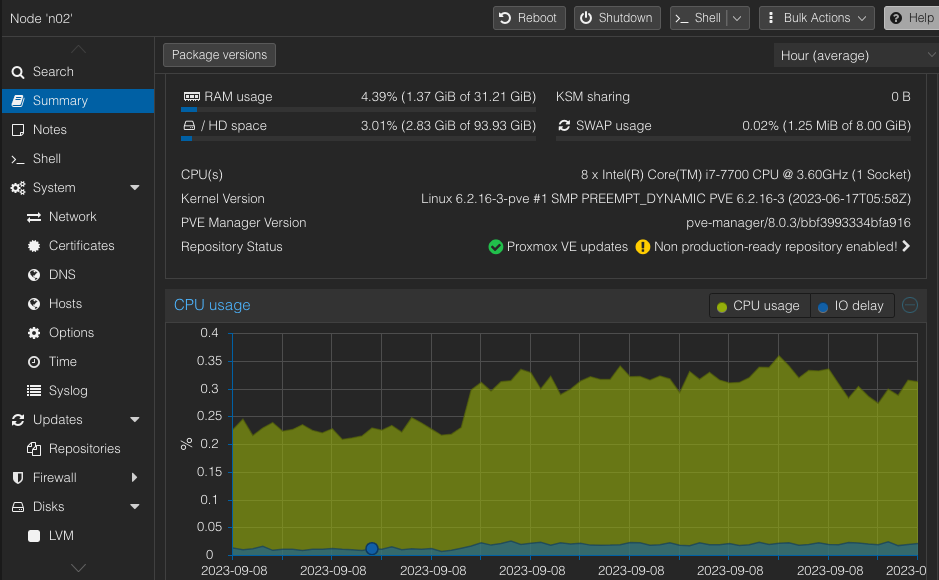This screenshot has width=939, height=580.
Task: Collapse the System tree section arrow
Action: click(x=135, y=188)
